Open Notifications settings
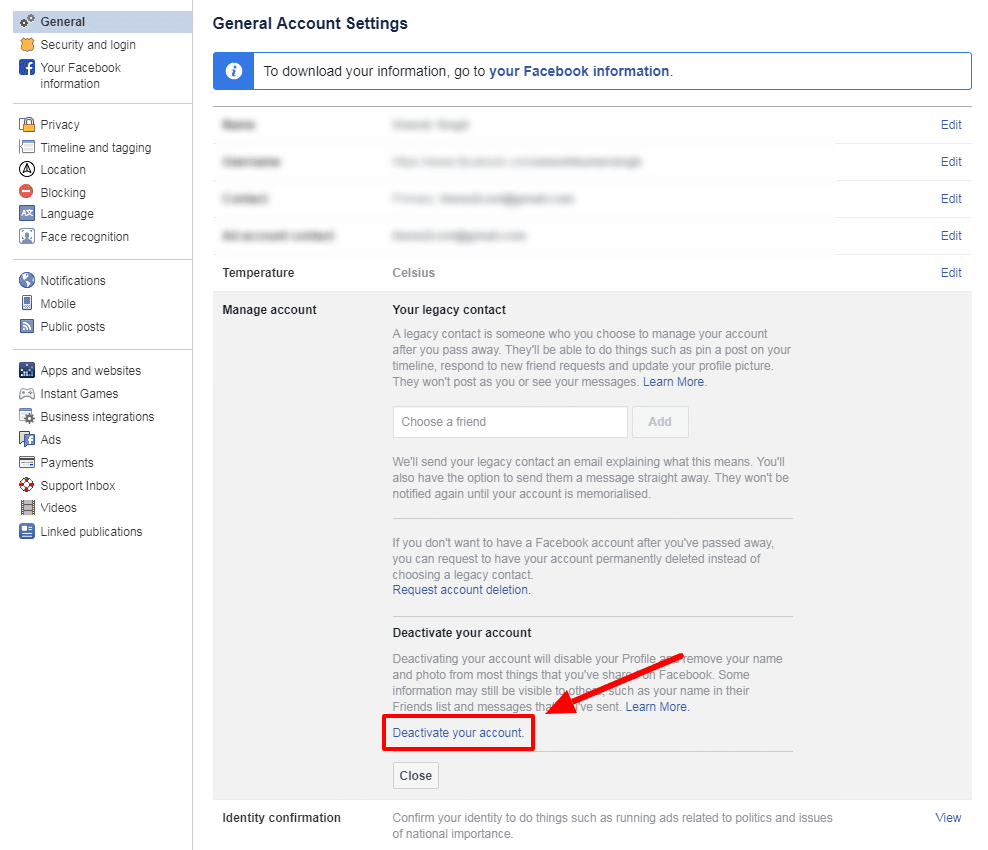 [73, 280]
